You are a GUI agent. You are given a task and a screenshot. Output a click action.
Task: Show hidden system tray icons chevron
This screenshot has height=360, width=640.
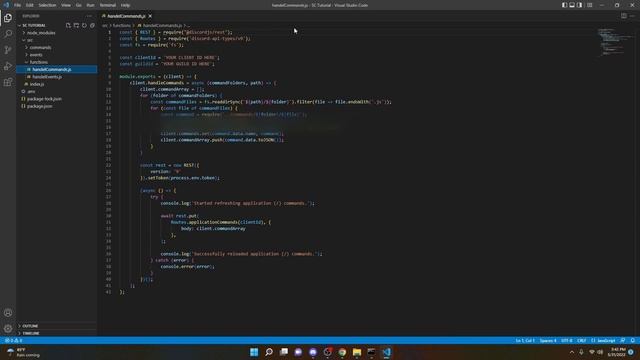coord(571,352)
